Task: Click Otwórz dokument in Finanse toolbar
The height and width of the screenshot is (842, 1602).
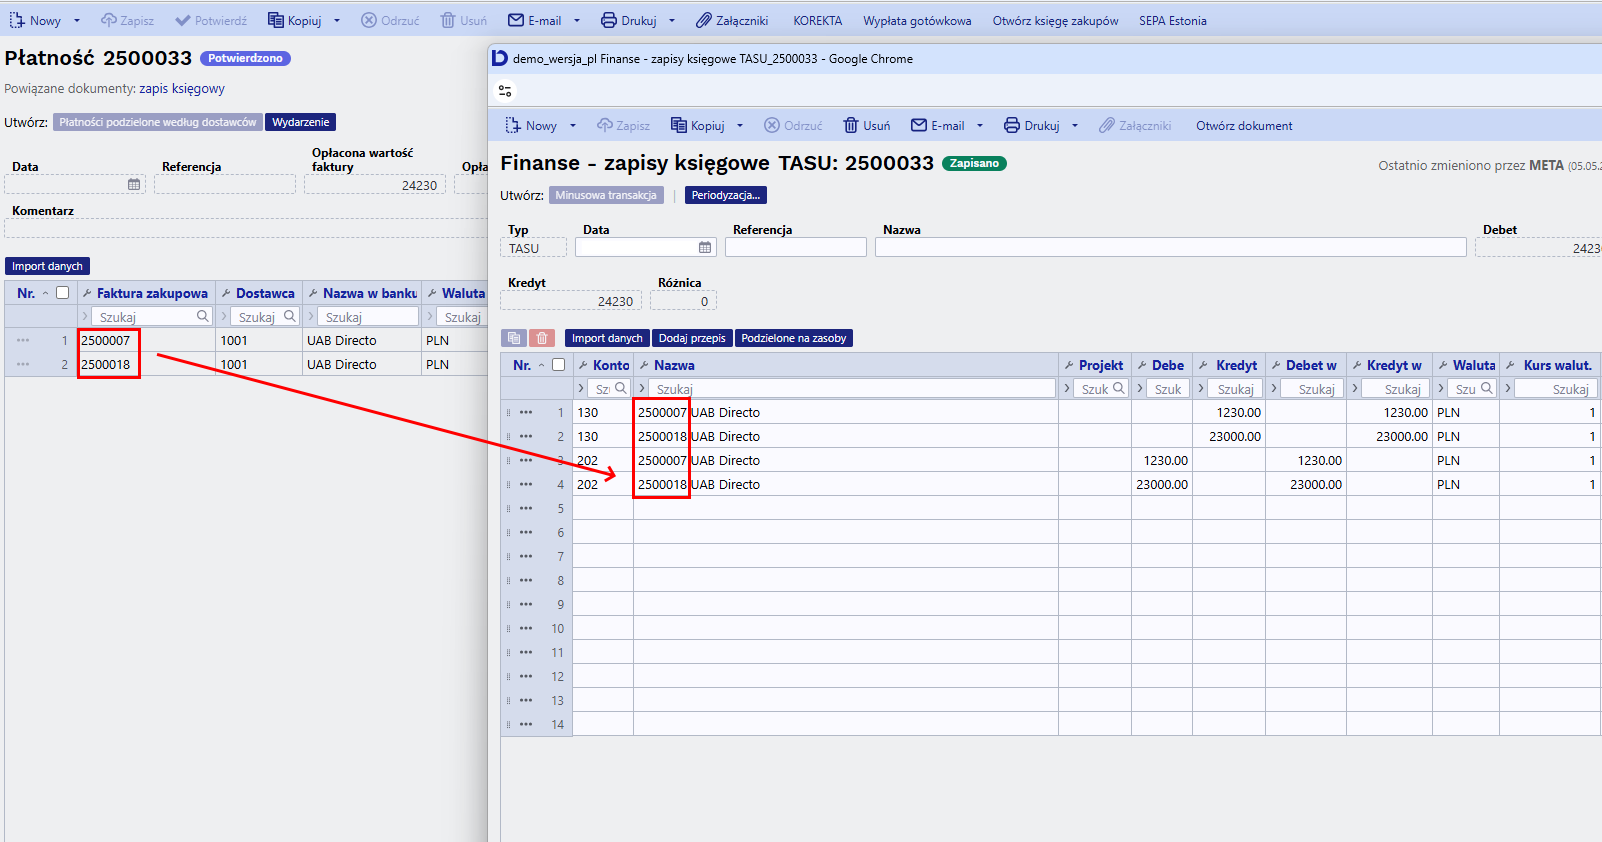Action: point(1244,126)
